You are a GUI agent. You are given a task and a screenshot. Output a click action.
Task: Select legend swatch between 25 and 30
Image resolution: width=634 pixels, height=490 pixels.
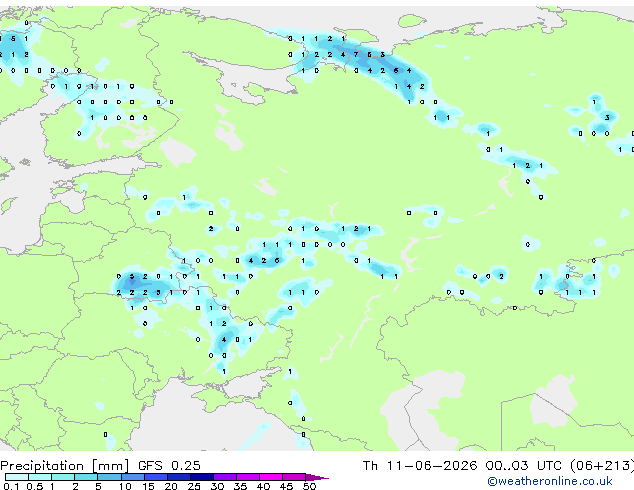(201, 477)
